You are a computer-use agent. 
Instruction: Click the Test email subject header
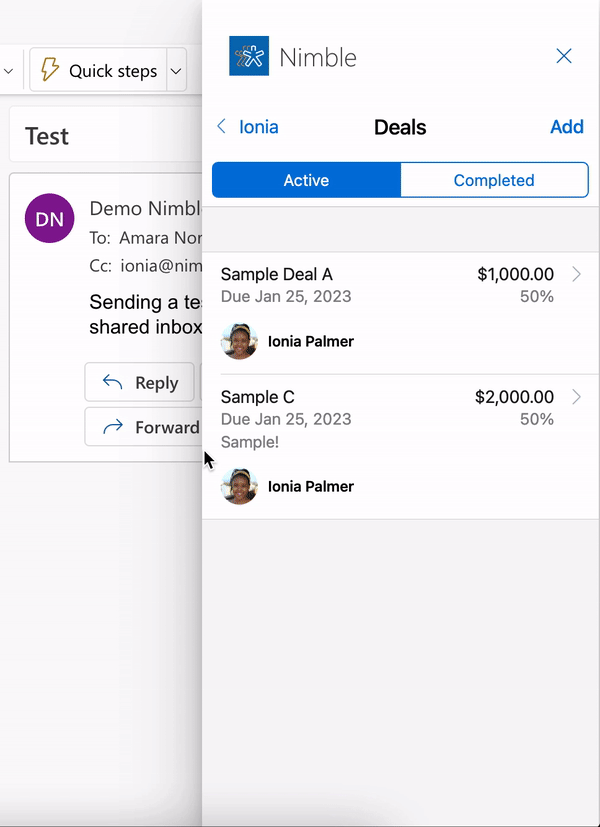coord(47,136)
